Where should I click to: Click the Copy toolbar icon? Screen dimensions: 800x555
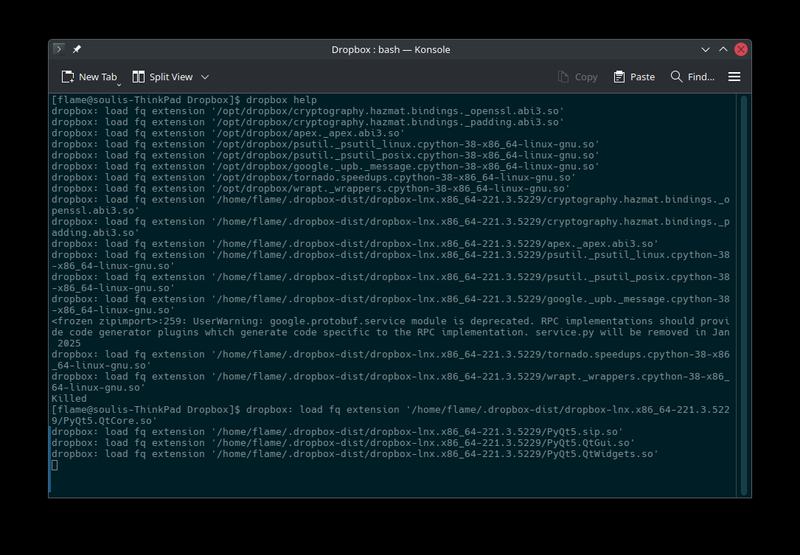pyautogui.click(x=564, y=77)
